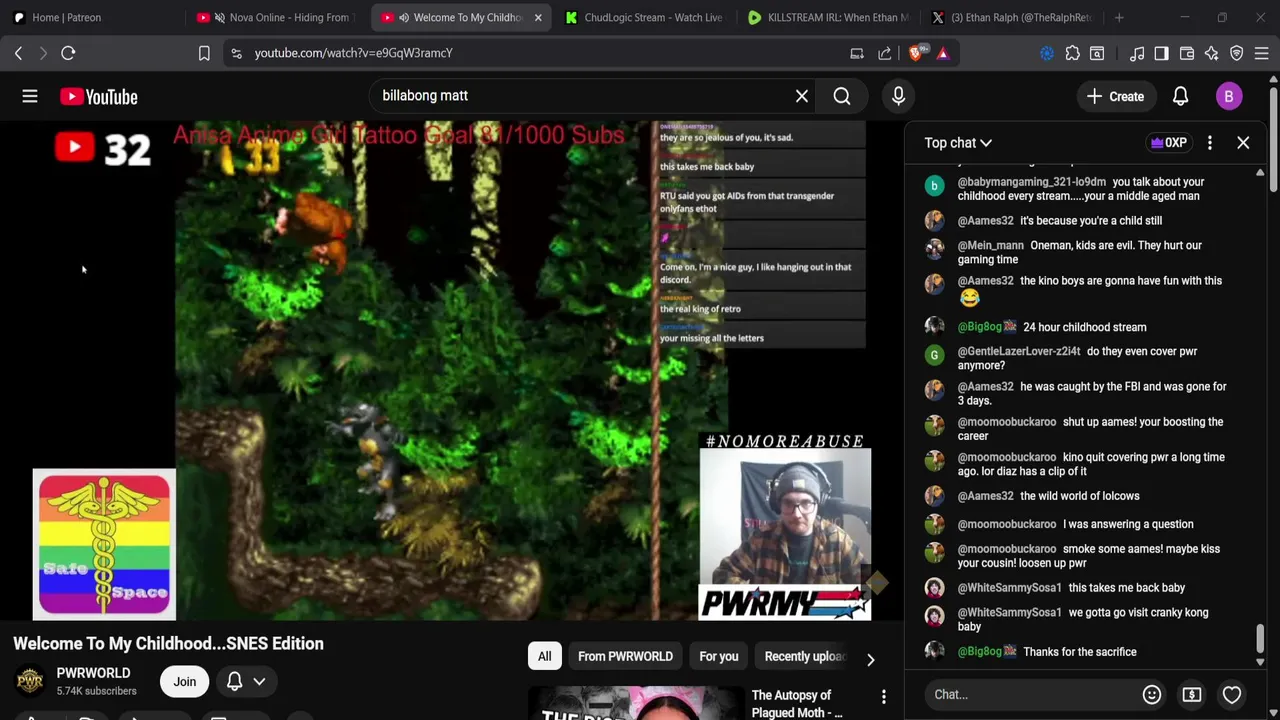Close Welcome To My Childhood tab
Viewport: 1280px width, 720px height.
point(537,17)
